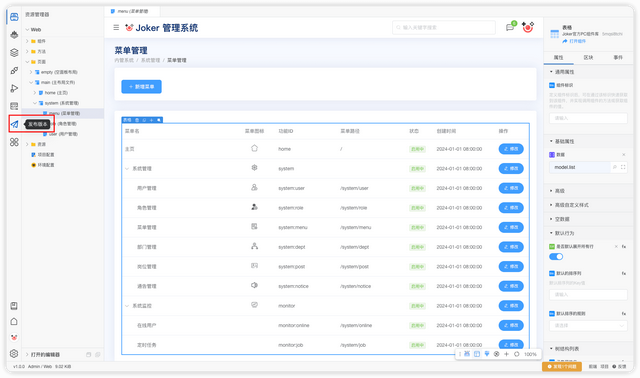Toggle the hamburger menu beside Joker title
640x378 pixels.
click(116, 27)
